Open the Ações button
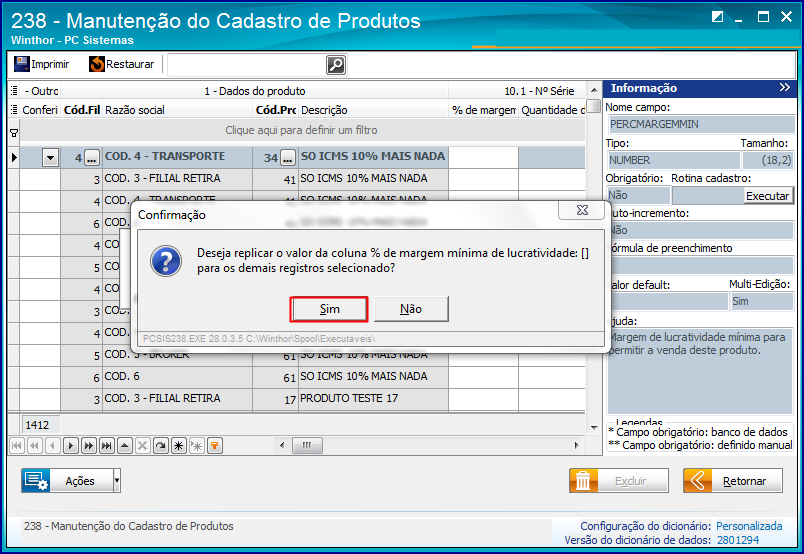 67,481
